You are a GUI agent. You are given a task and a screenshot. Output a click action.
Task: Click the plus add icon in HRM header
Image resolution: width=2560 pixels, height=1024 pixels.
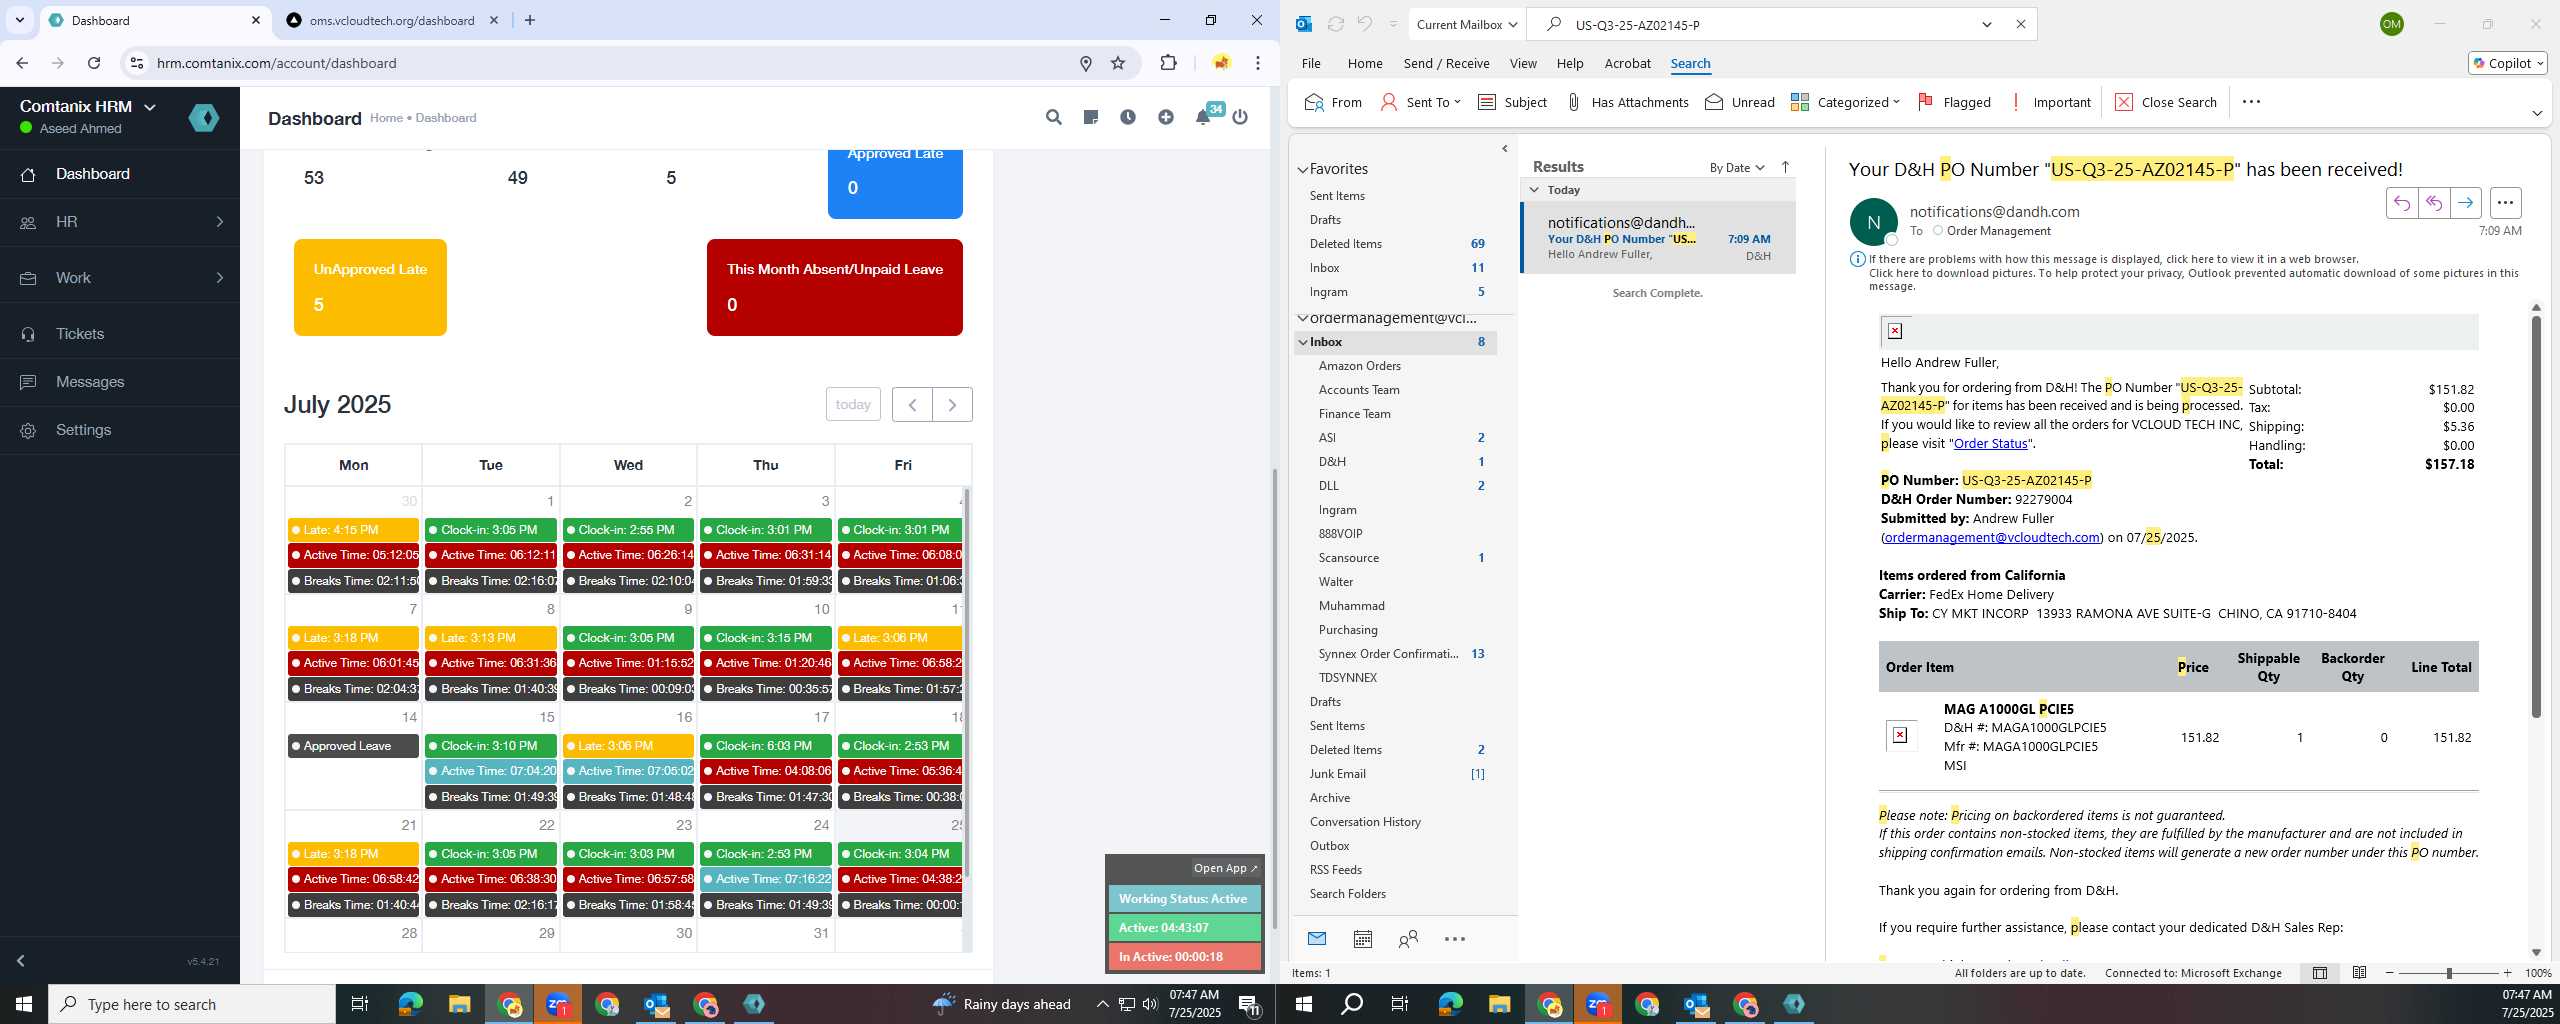1166,117
